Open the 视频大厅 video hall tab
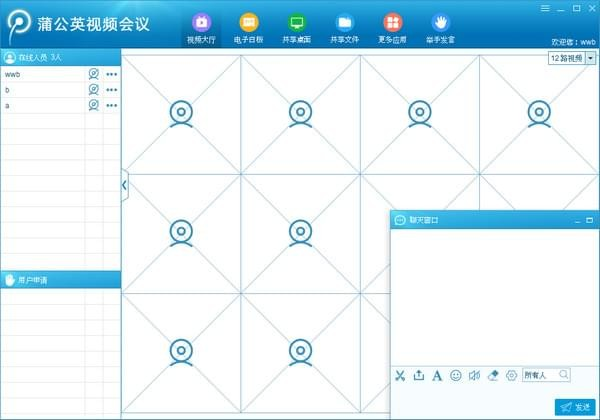 pyautogui.click(x=201, y=29)
